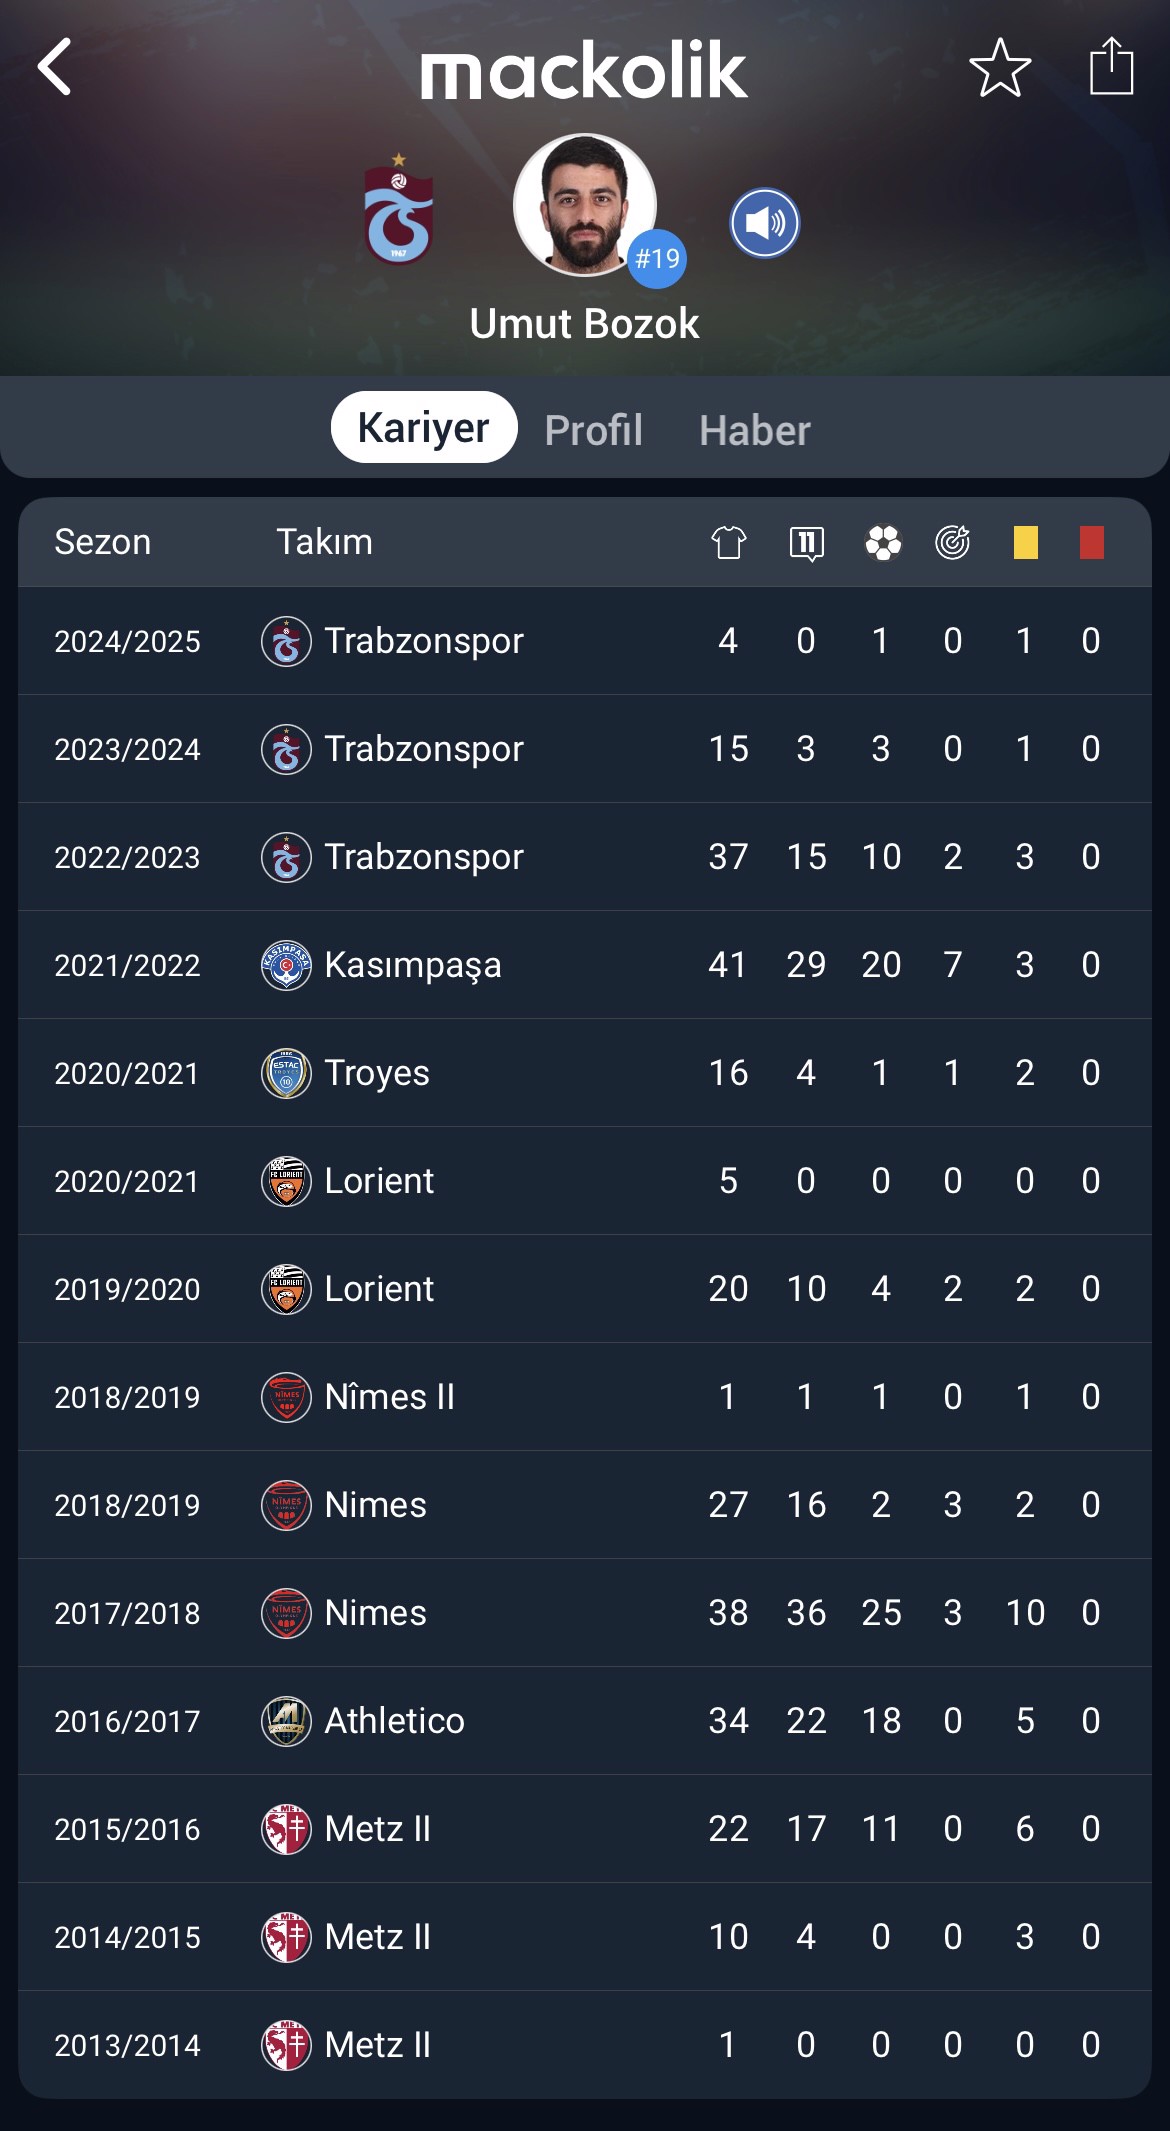Add player to favorites with star icon

[1000, 68]
